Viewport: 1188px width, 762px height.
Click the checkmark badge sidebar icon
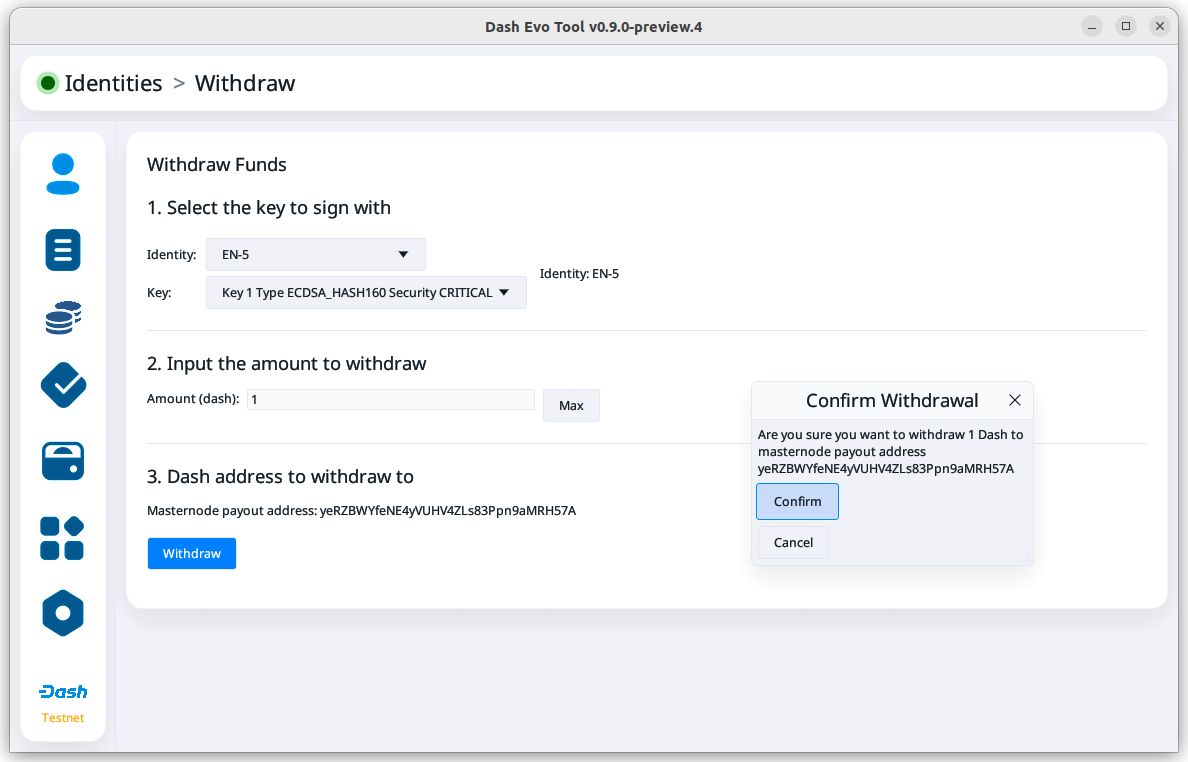click(63, 385)
